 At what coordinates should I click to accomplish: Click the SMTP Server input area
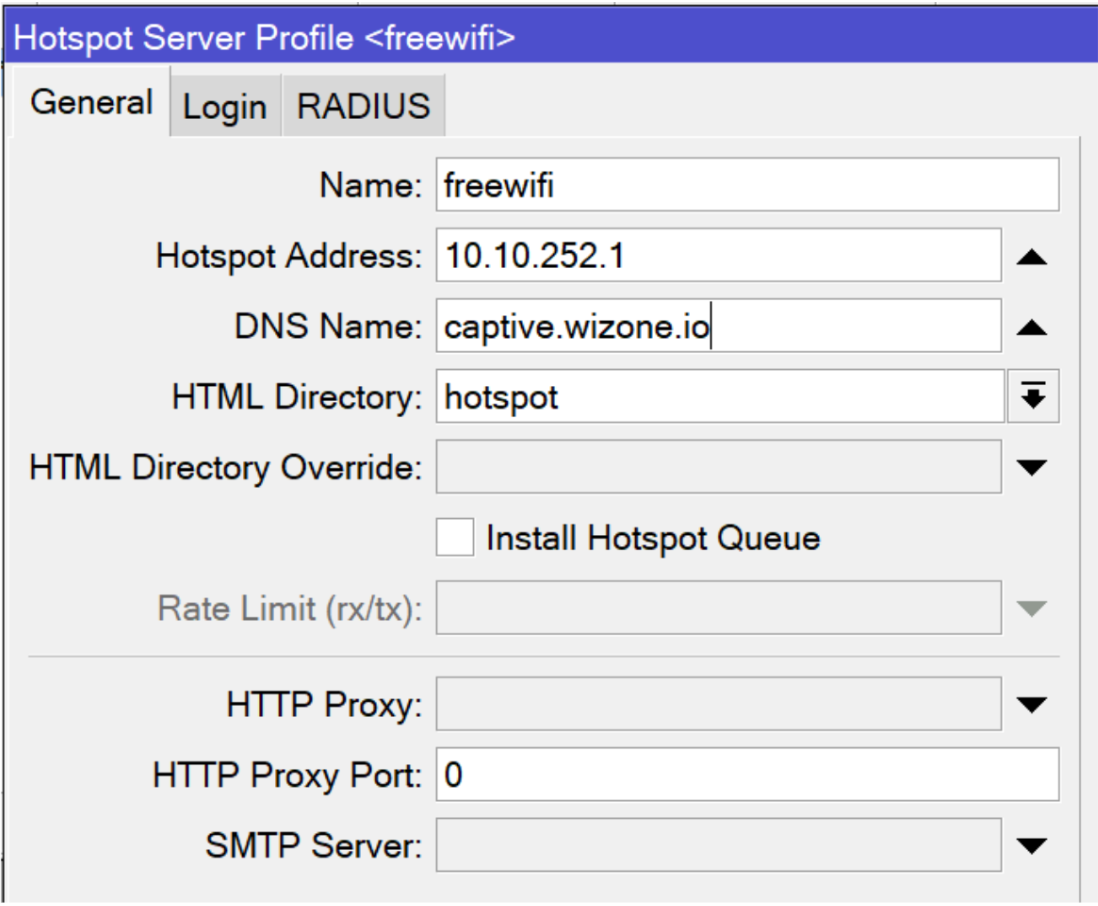coord(700,845)
